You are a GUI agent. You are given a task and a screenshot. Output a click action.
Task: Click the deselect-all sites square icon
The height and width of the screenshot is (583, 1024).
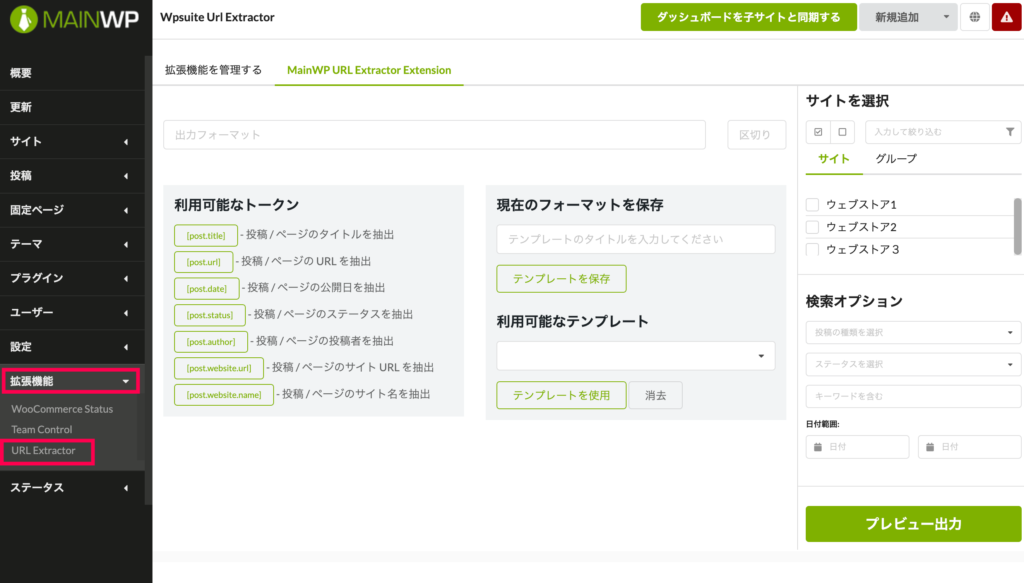point(842,132)
